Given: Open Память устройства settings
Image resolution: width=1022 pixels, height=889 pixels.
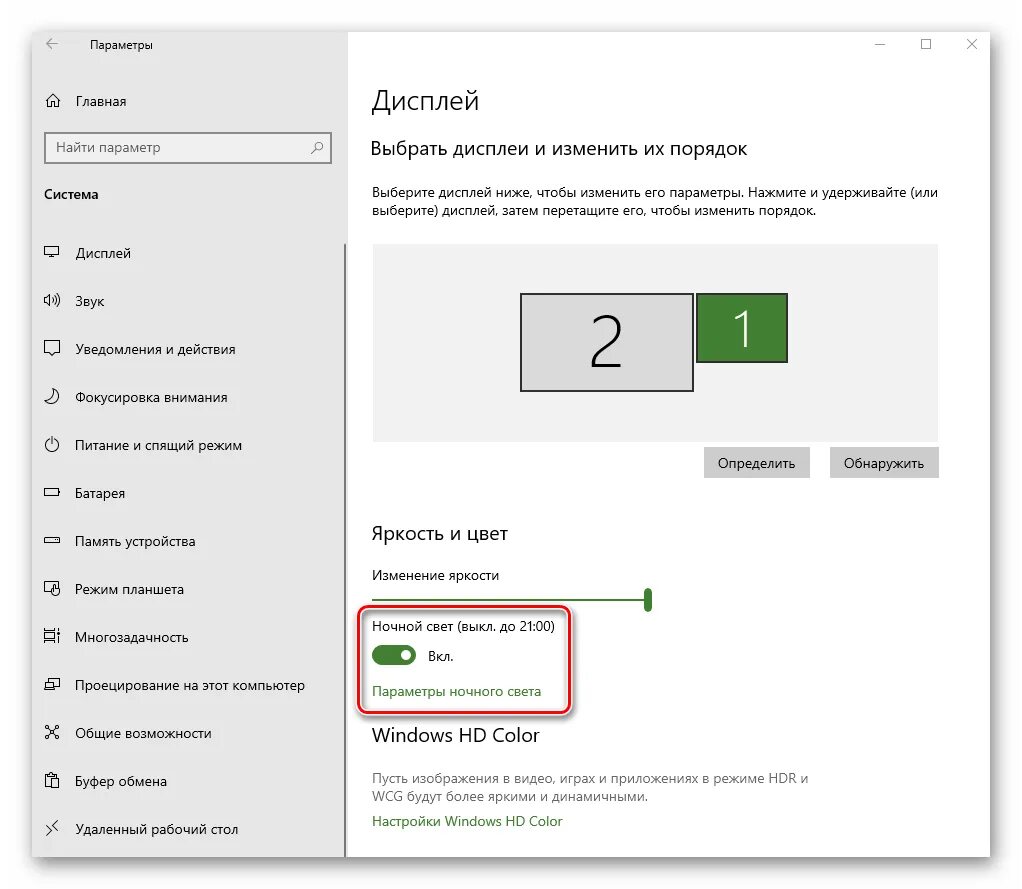Looking at the screenshot, I should 135,541.
